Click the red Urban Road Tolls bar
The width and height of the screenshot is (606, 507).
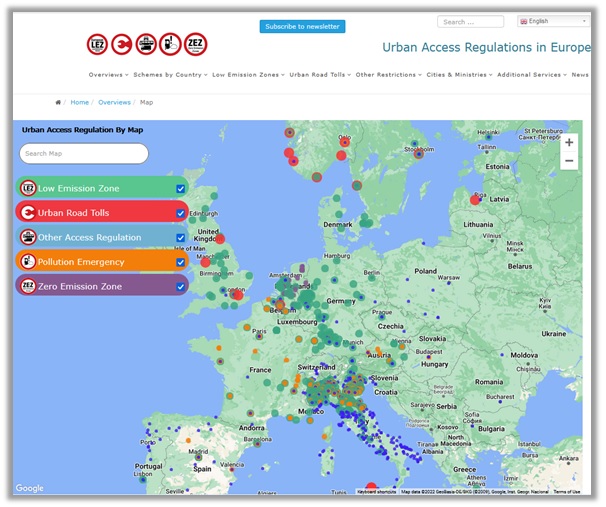point(102,213)
